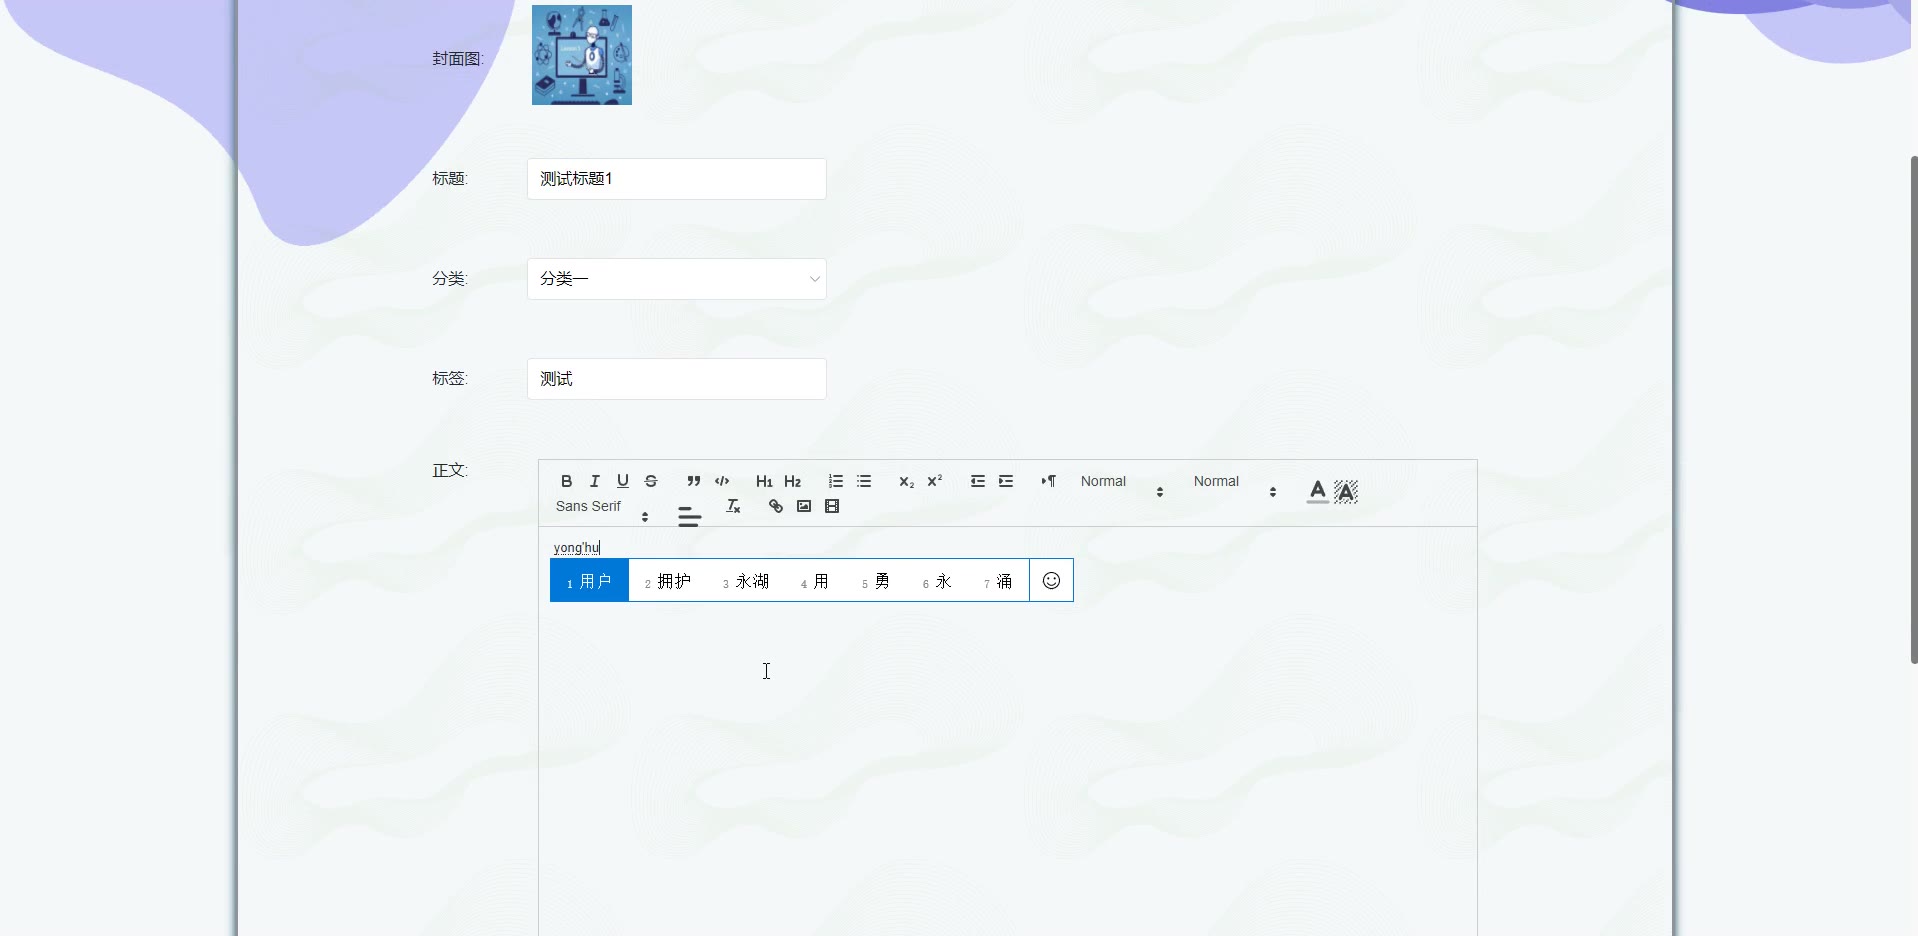The height and width of the screenshot is (936, 1918).
Task: Click the page vertical scrollbar
Action: point(1914,409)
